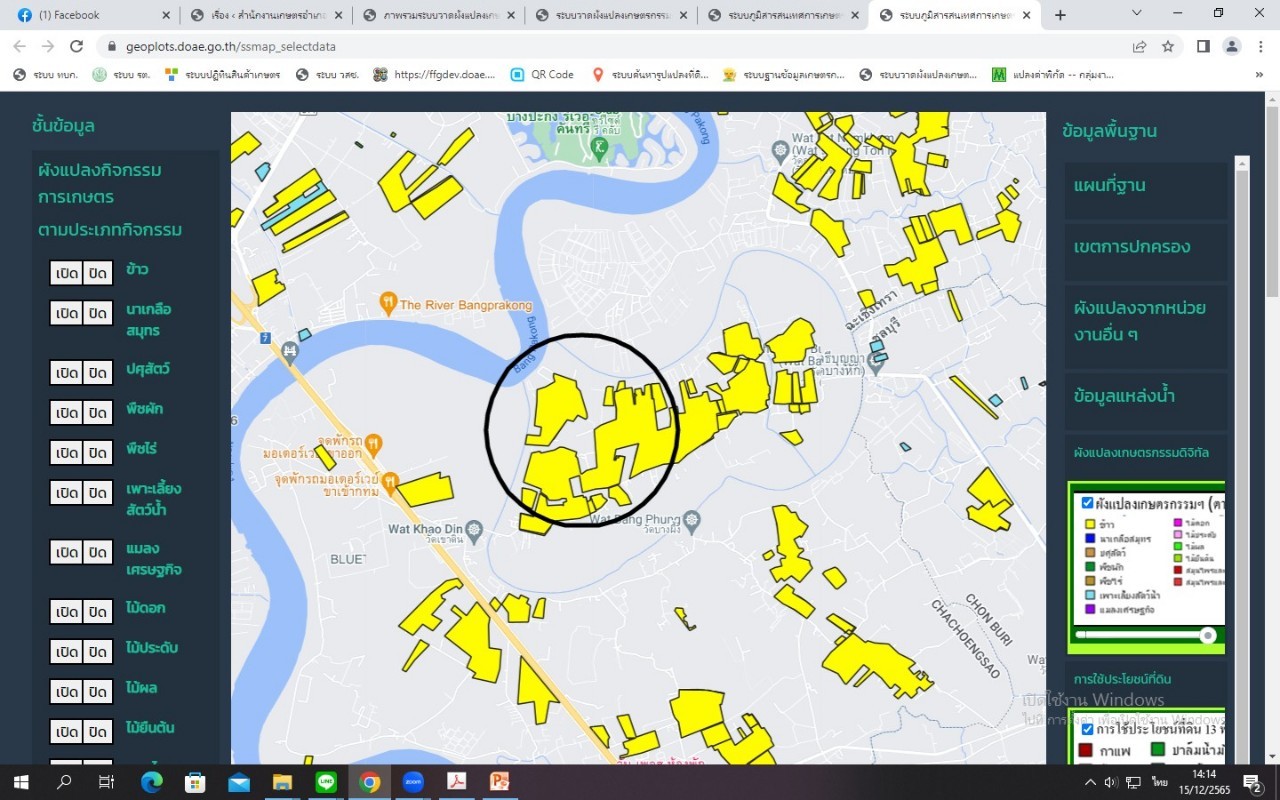
Task: Turn off the พืชผัก layer with ปิด
Action: 98,413
